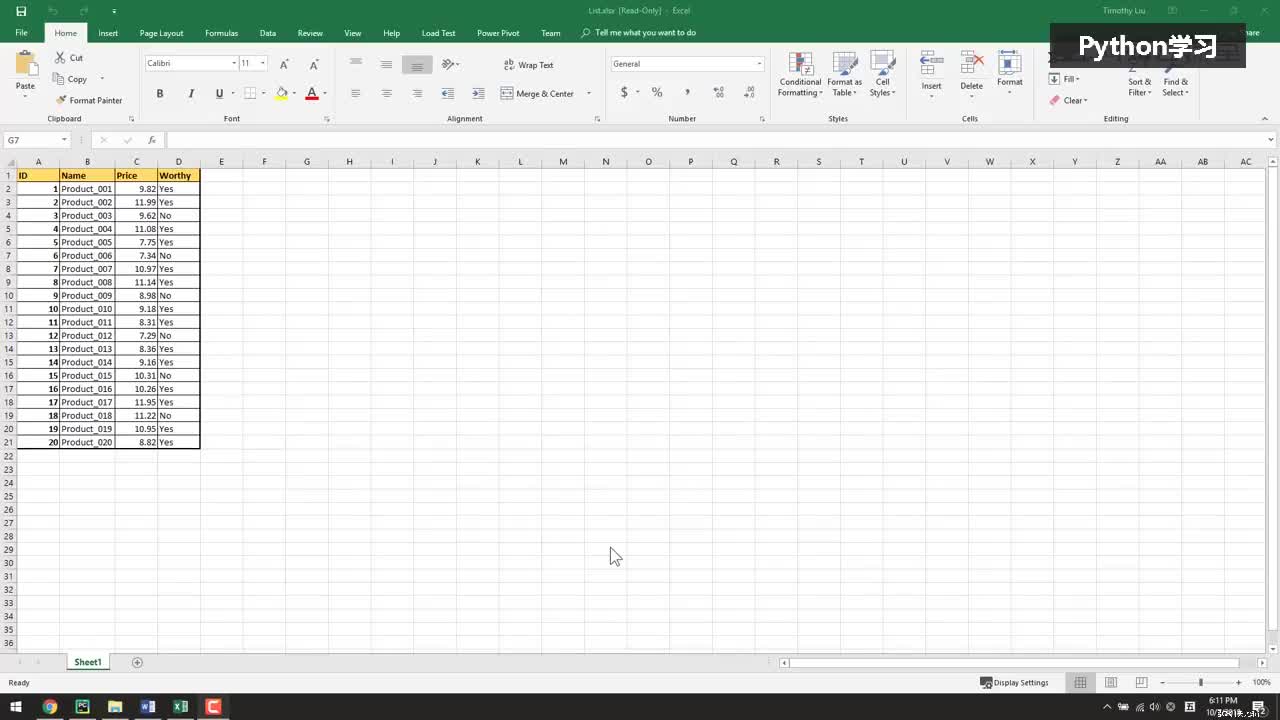Switch to the Data tab

(268, 33)
